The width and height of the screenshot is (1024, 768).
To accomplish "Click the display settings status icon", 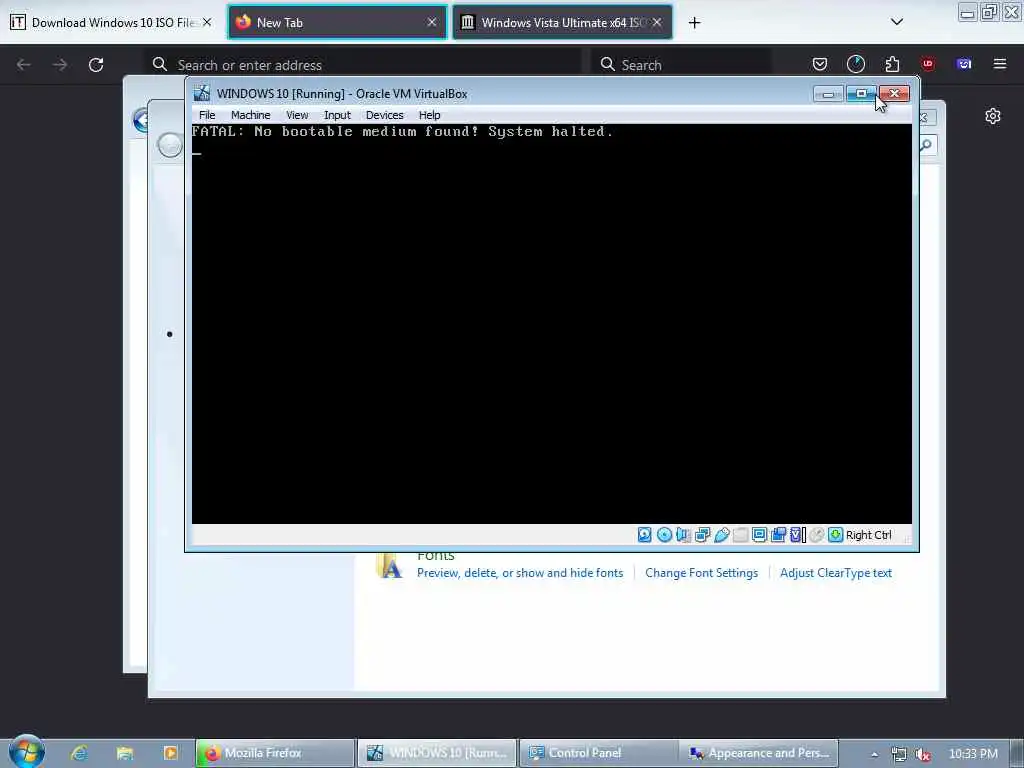I will point(760,535).
